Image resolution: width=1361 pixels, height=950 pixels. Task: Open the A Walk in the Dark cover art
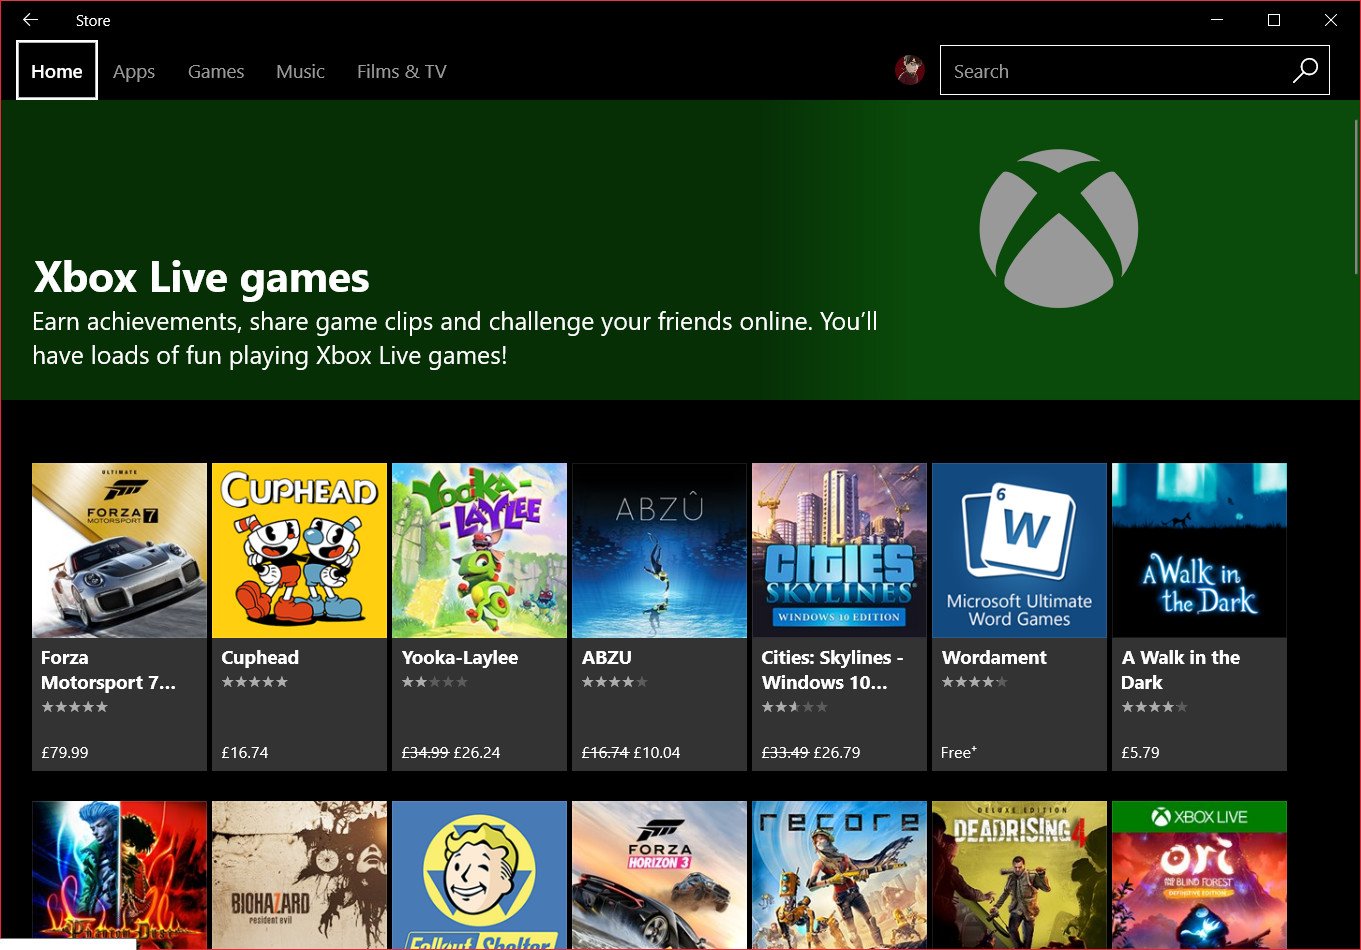(1200, 550)
